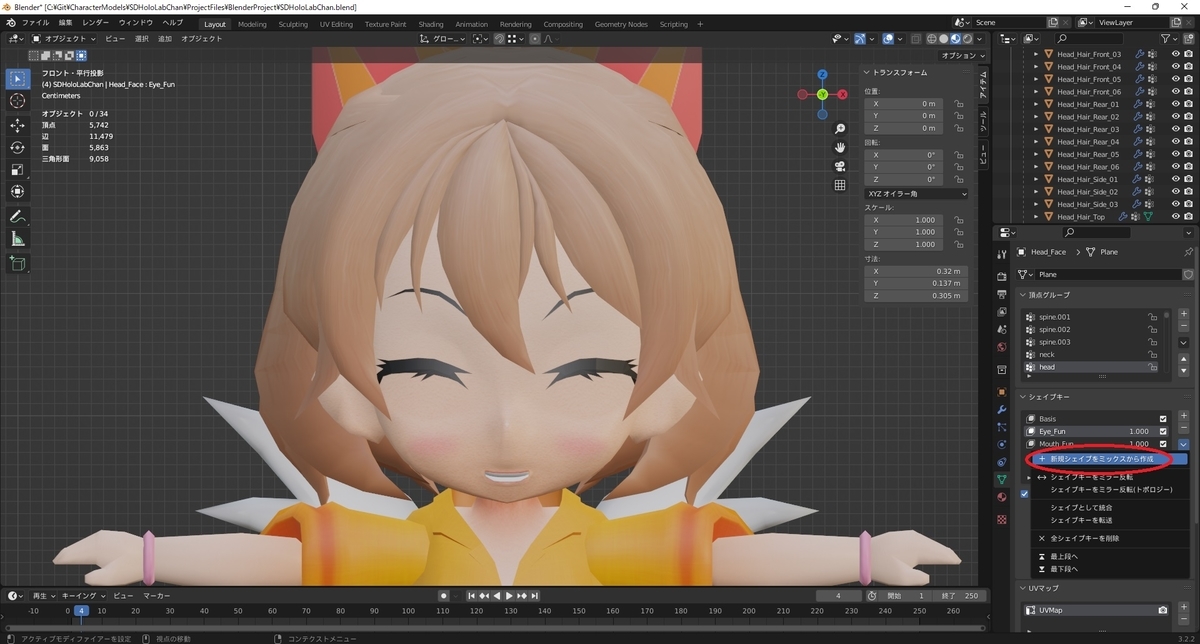Select the Scale tool
The image size is (1200, 644).
click(x=17, y=169)
